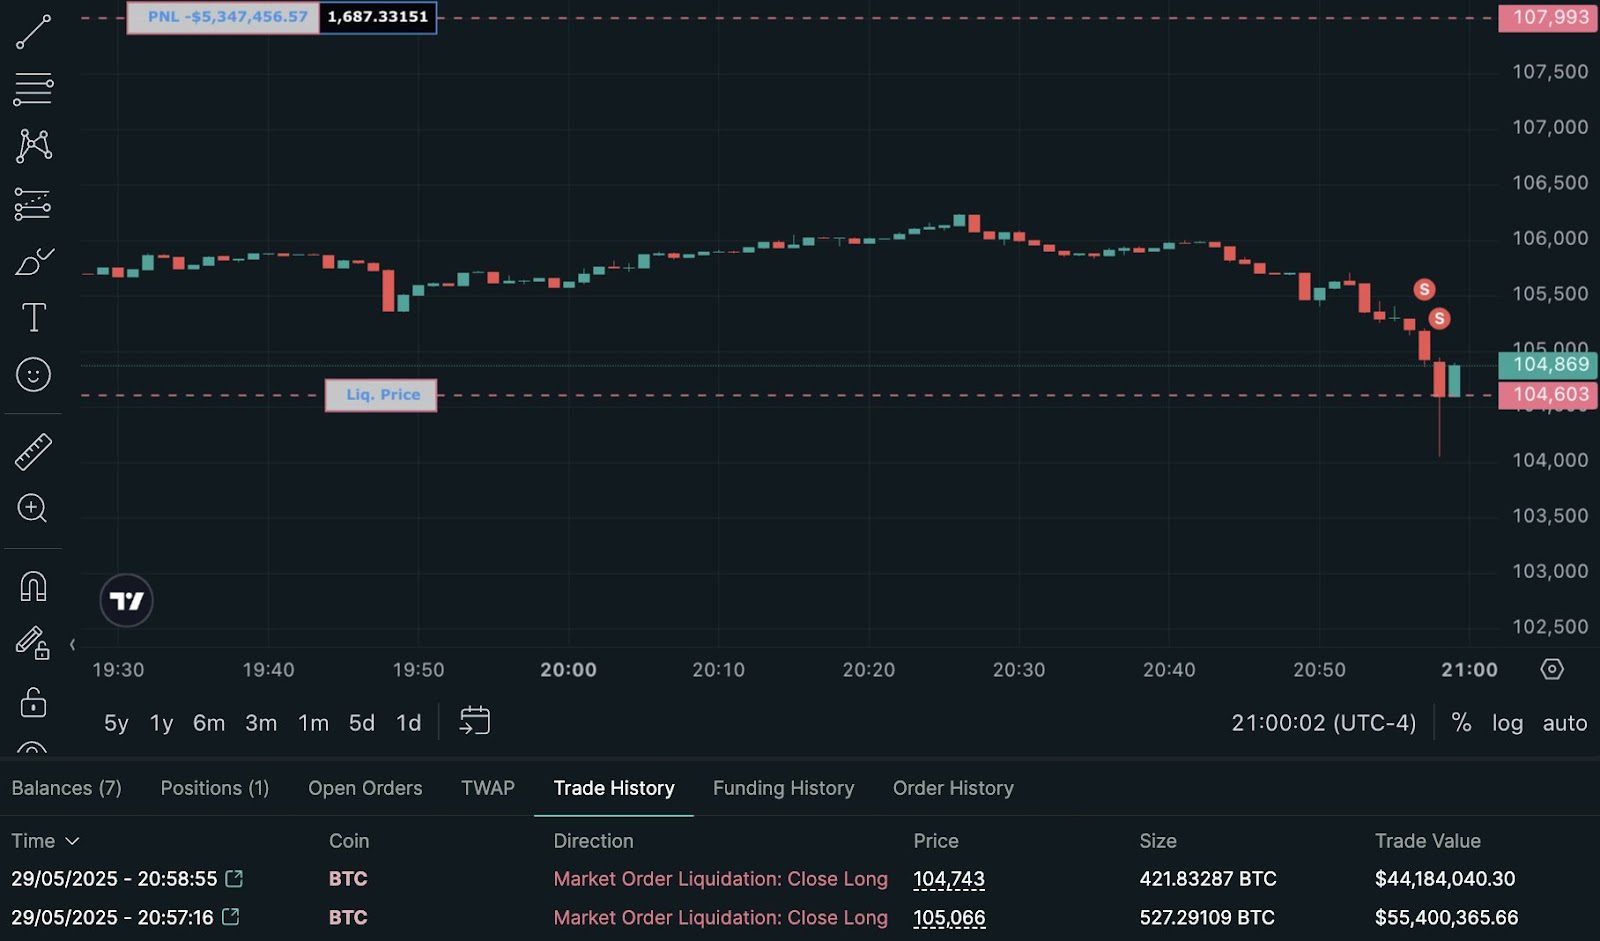This screenshot has width=1600, height=941.
Task: Select the Zoom In tool
Action: (33, 510)
